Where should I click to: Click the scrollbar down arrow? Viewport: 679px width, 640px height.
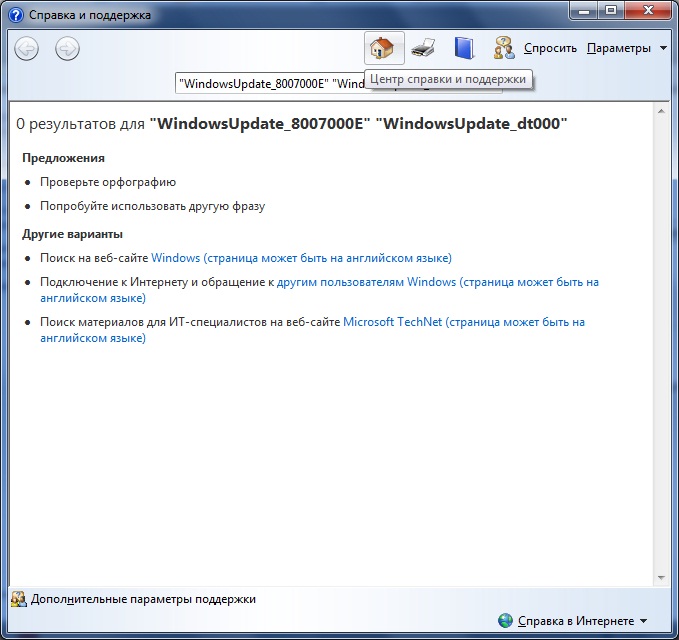tap(661, 578)
